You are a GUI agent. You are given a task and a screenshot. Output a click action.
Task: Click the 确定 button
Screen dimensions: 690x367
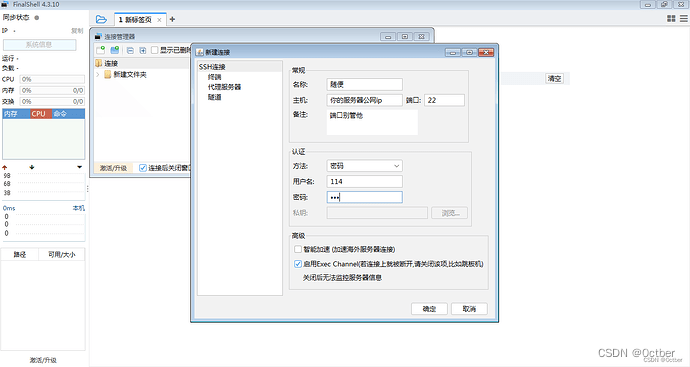tap(429, 309)
